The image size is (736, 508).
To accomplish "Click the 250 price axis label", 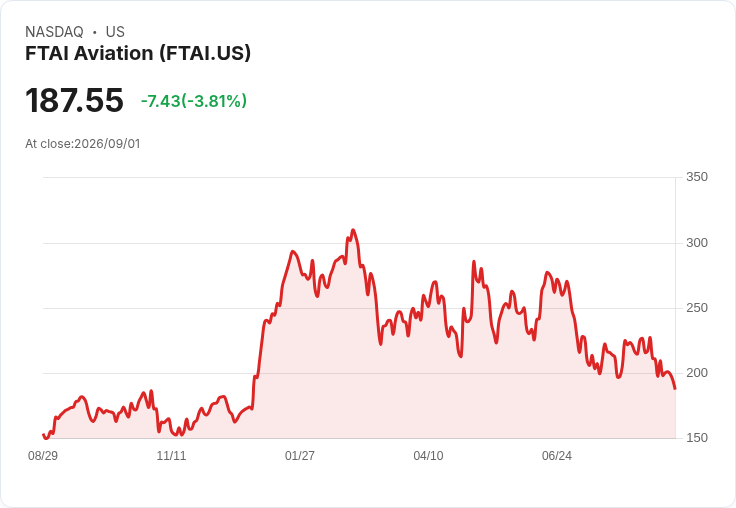I will (697, 308).
